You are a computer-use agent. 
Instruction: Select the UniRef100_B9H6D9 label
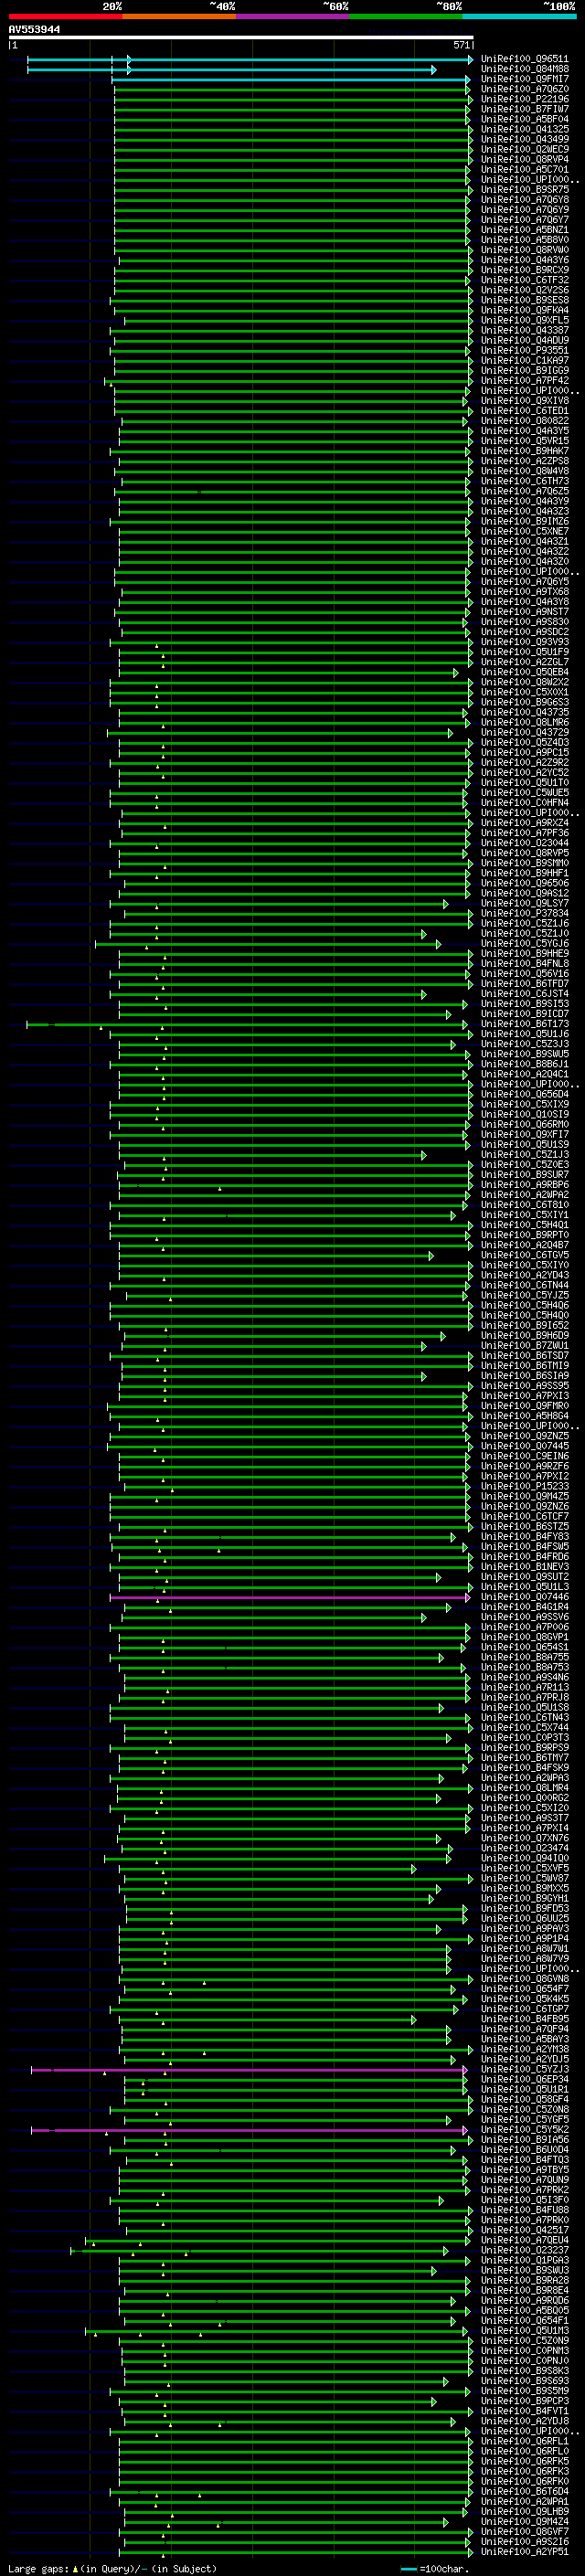[524, 1335]
